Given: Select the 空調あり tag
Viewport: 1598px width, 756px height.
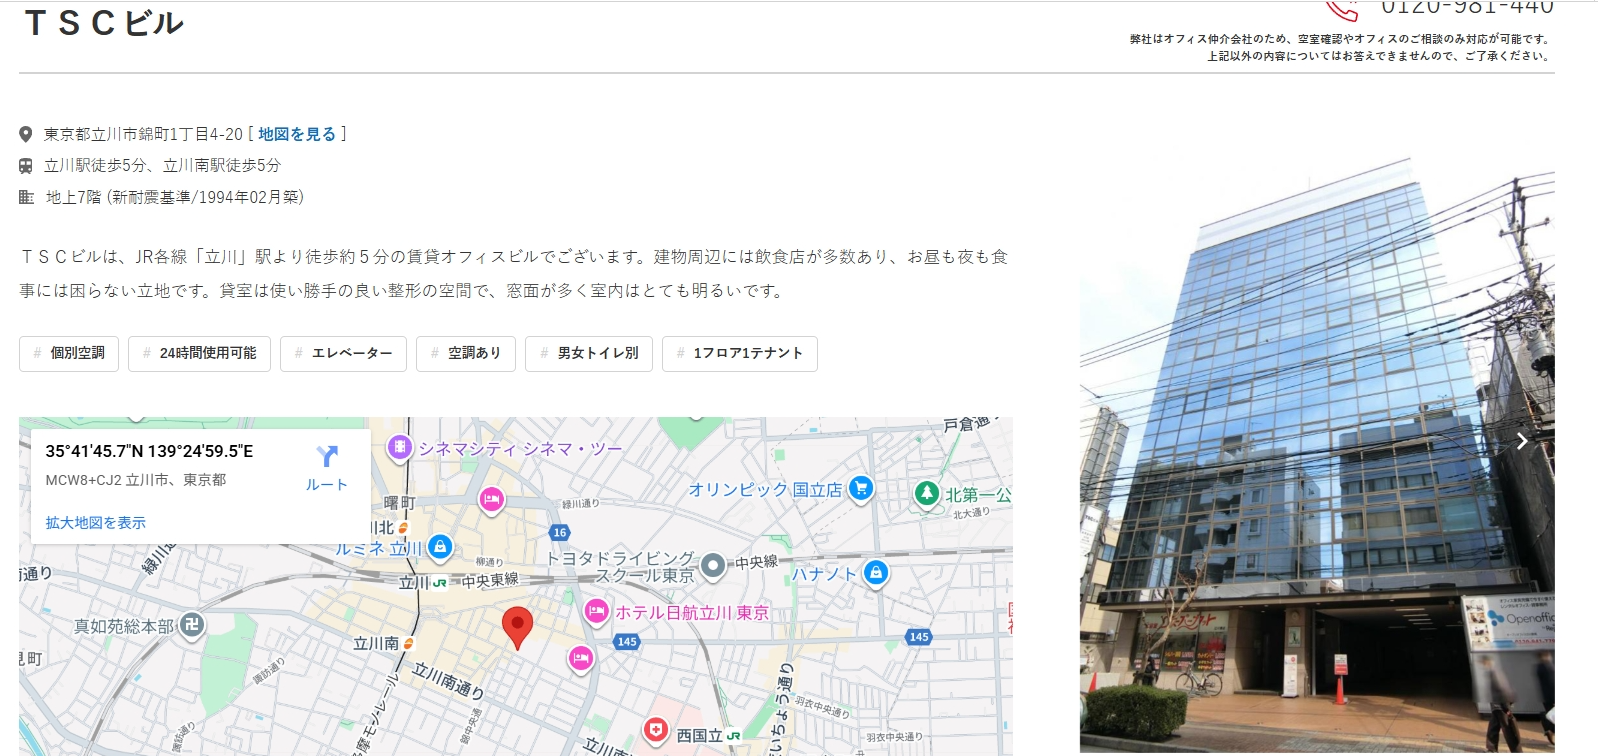Looking at the screenshot, I should coord(466,354).
